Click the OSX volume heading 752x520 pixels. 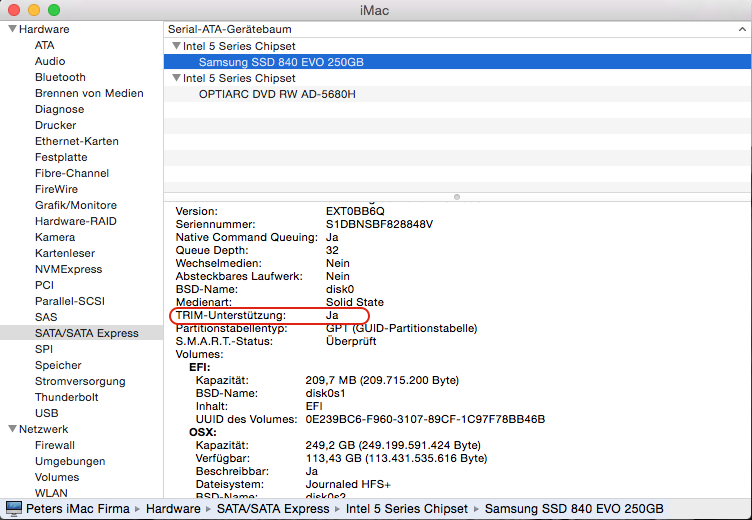(x=203, y=432)
